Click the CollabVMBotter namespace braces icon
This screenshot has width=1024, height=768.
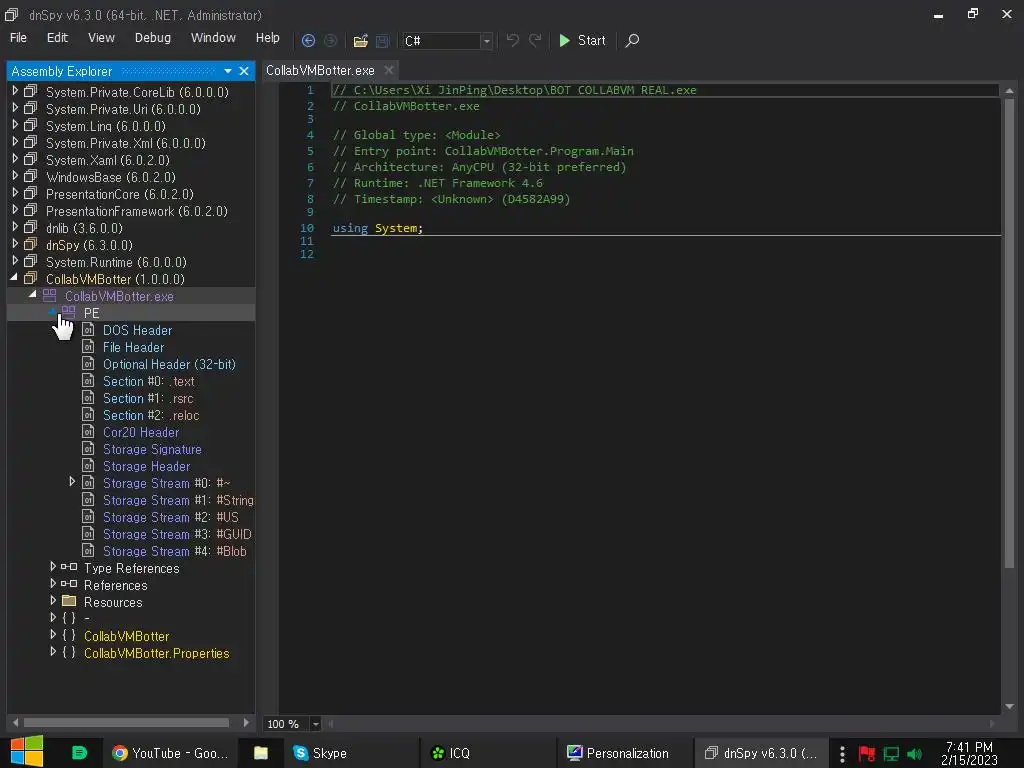[69, 635]
